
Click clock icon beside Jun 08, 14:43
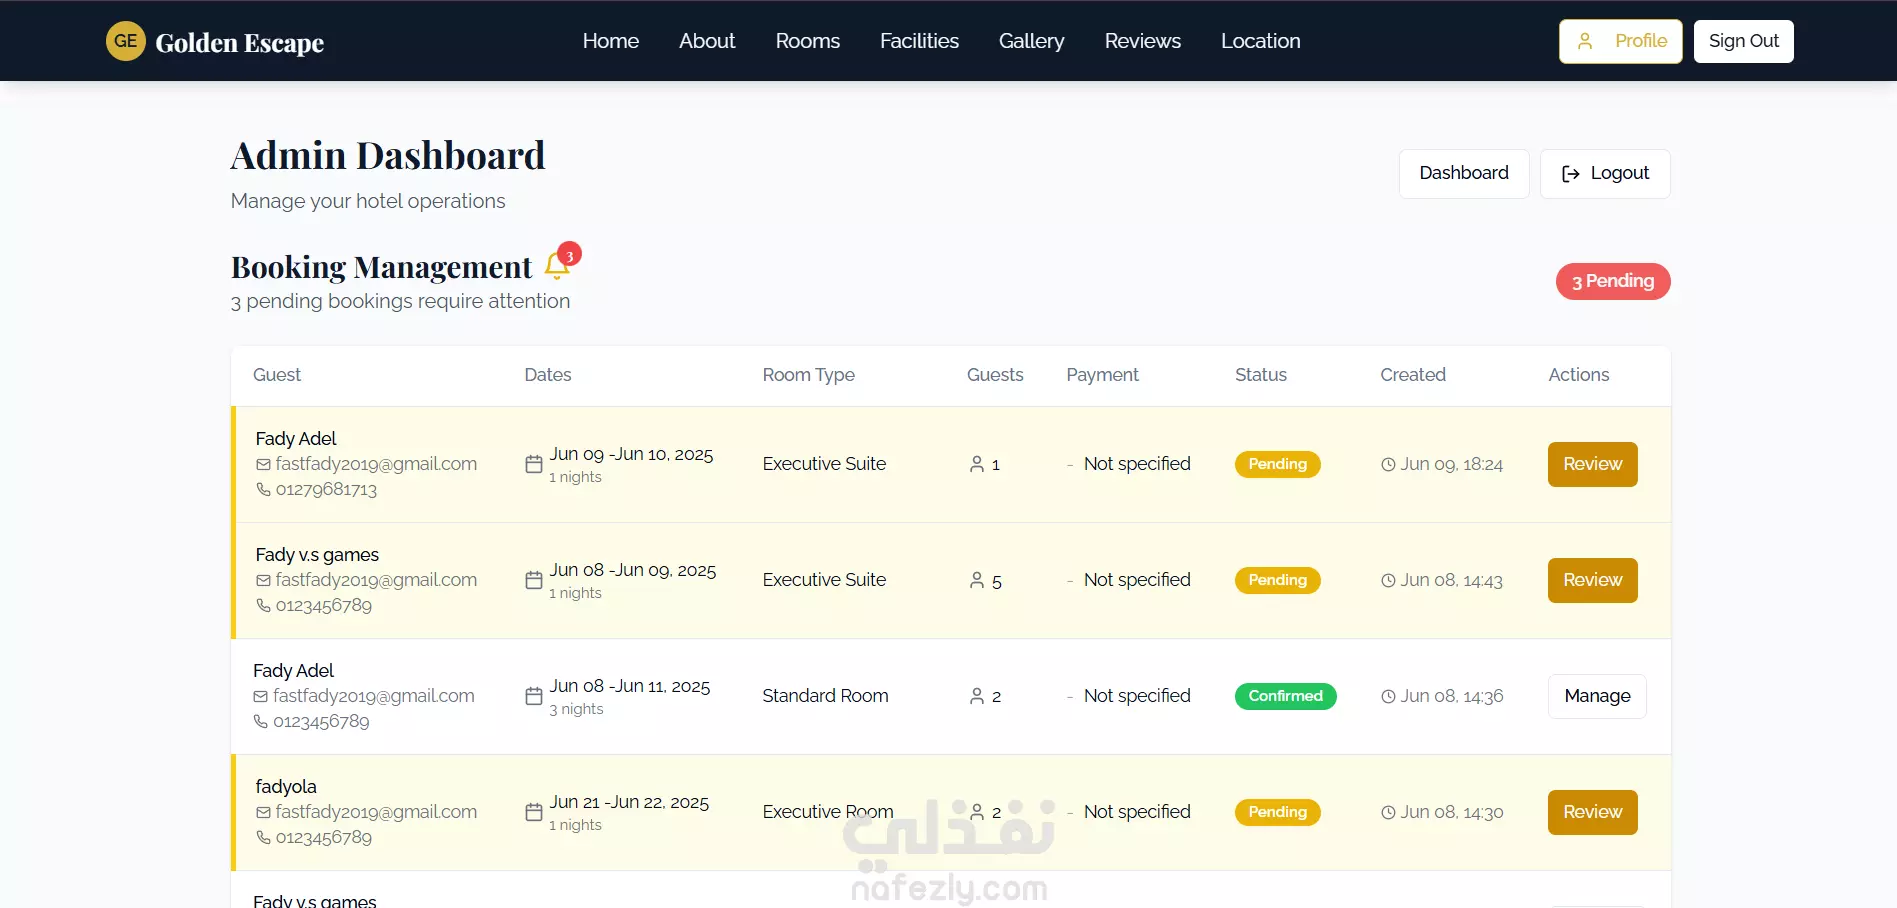coord(1388,580)
